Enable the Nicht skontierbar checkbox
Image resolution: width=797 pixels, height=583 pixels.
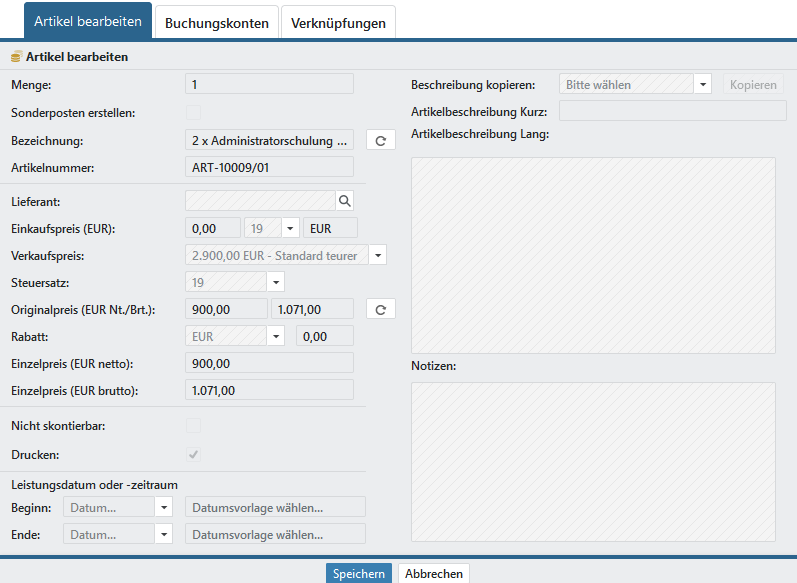click(194, 427)
